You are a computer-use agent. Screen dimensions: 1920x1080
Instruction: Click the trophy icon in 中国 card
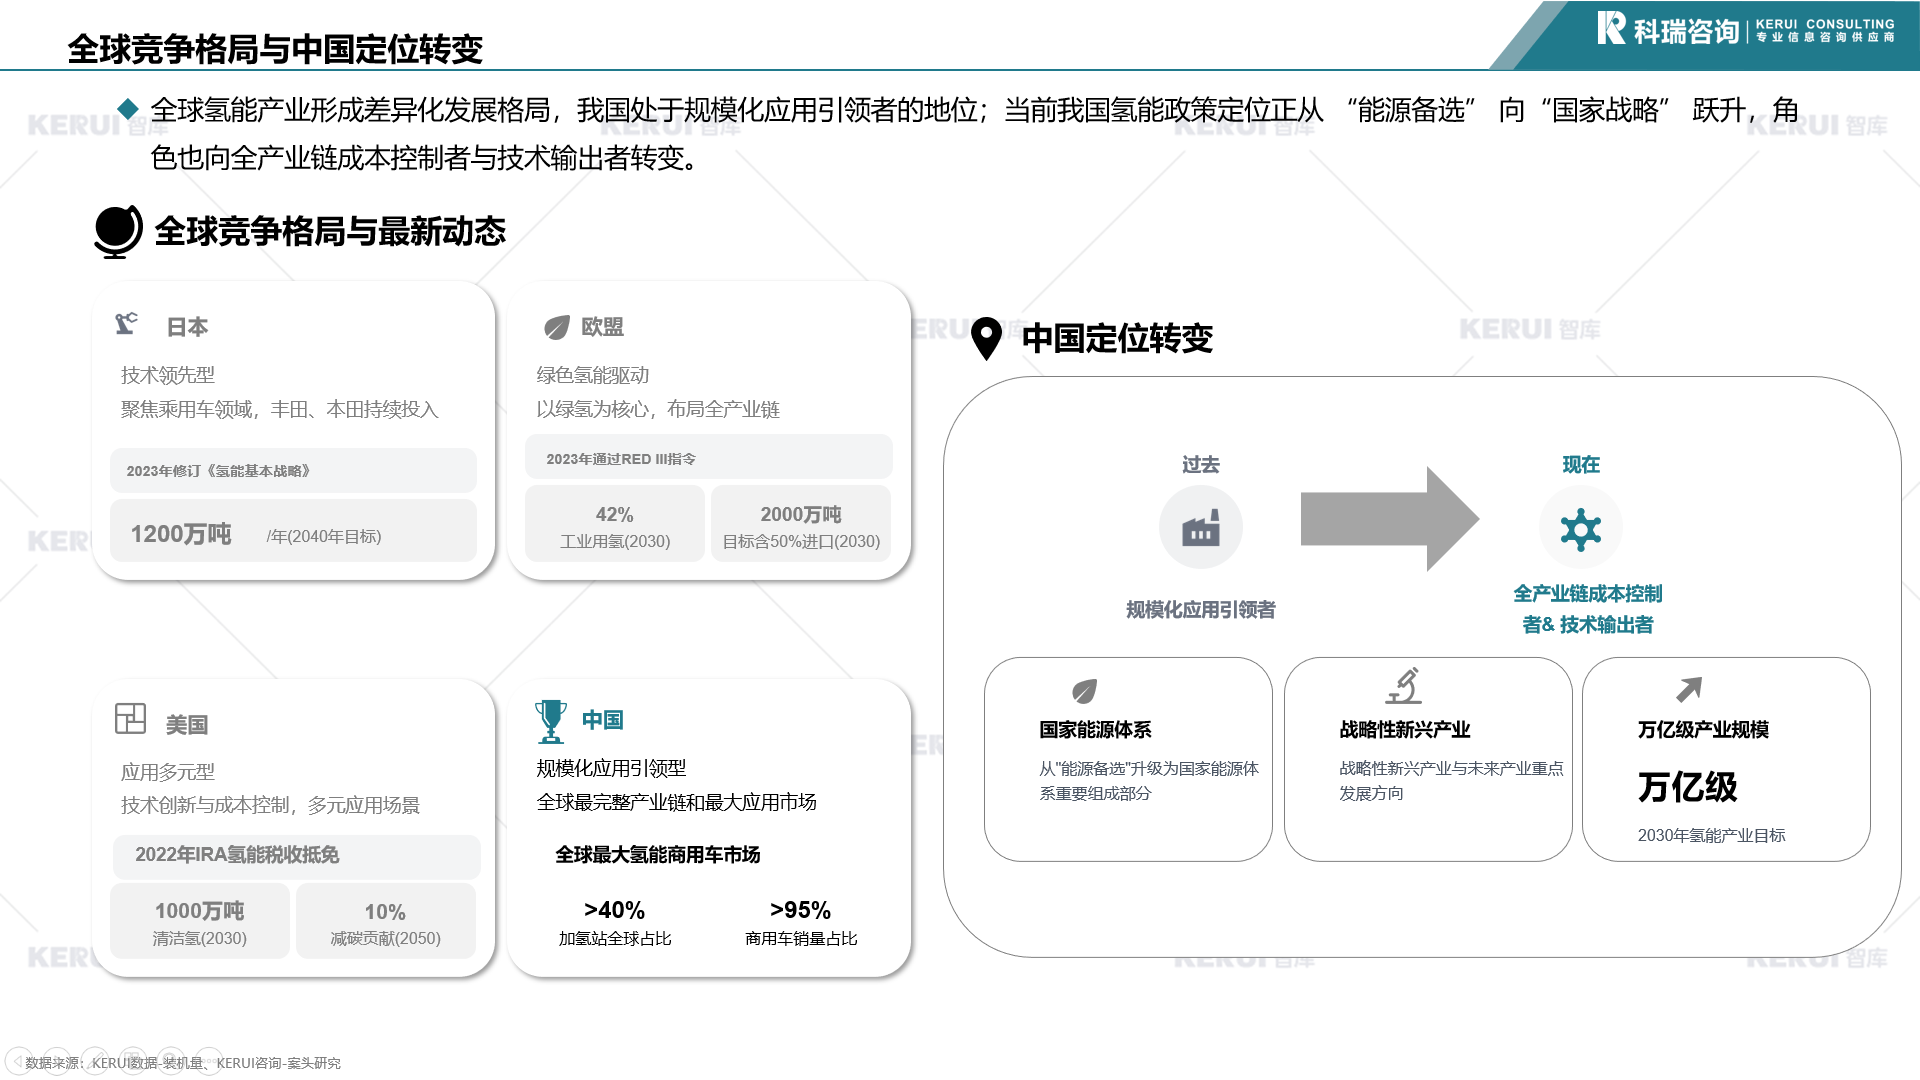pyautogui.click(x=550, y=721)
